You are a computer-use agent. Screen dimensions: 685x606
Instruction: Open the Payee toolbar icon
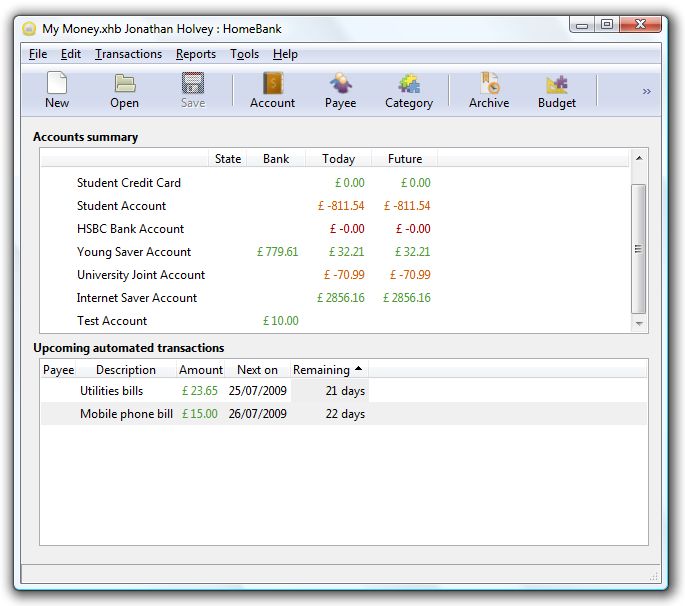(341, 85)
